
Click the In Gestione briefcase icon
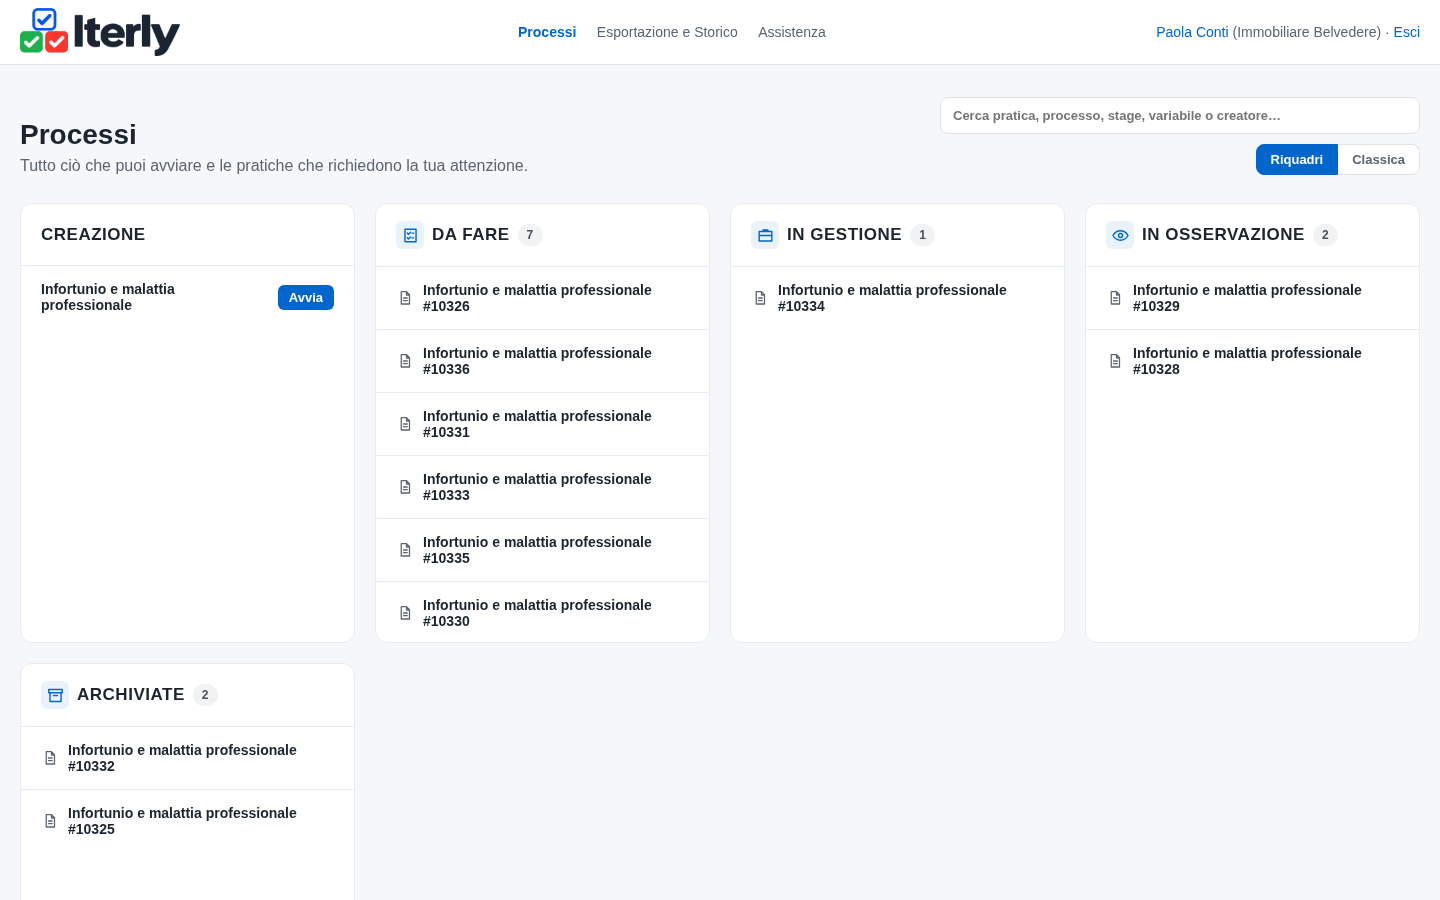[765, 235]
